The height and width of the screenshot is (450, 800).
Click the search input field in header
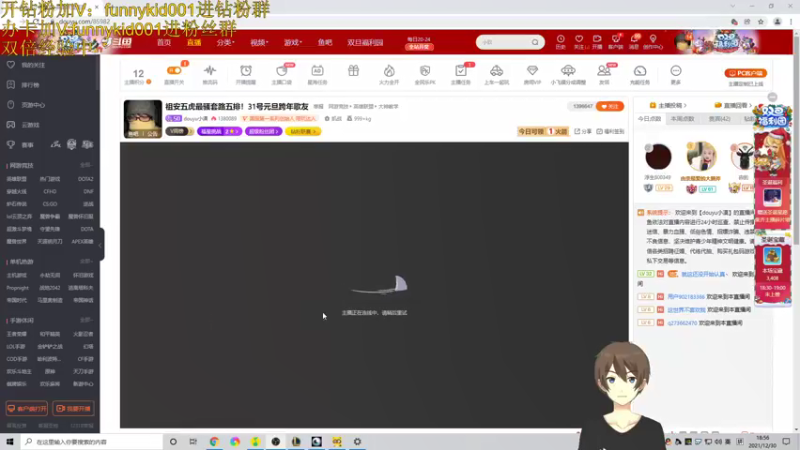[504, 42]
